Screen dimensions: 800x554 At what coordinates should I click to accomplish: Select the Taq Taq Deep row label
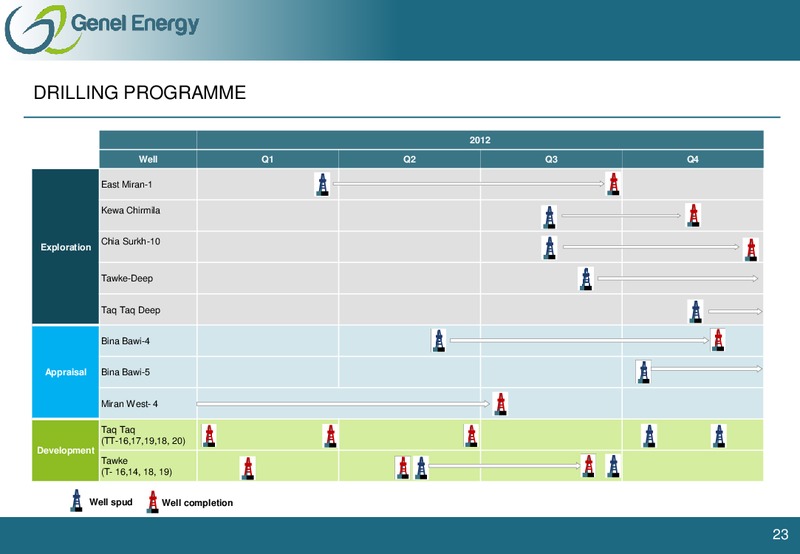(131, 310)
